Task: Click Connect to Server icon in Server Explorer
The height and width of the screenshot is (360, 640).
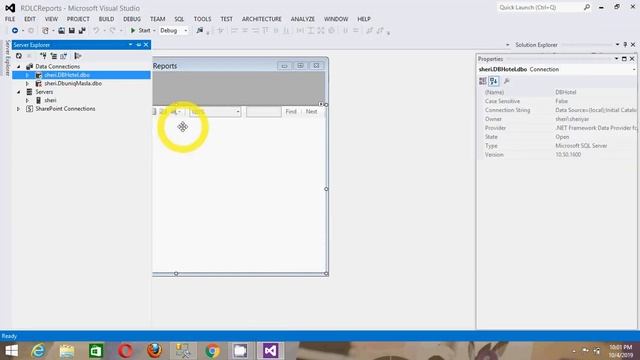Action: tap(53, 56)
